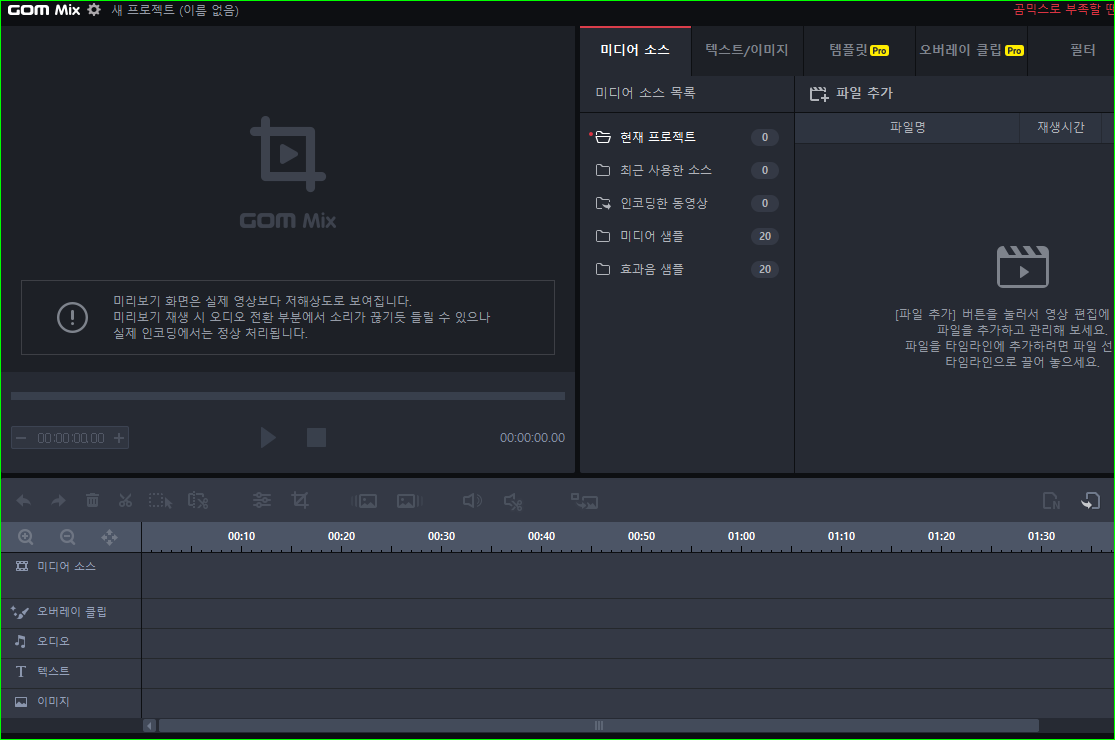Screen dimensions: 1115x740
Task: Open the 템플릿 Pro tab
Action: point(859,50)
